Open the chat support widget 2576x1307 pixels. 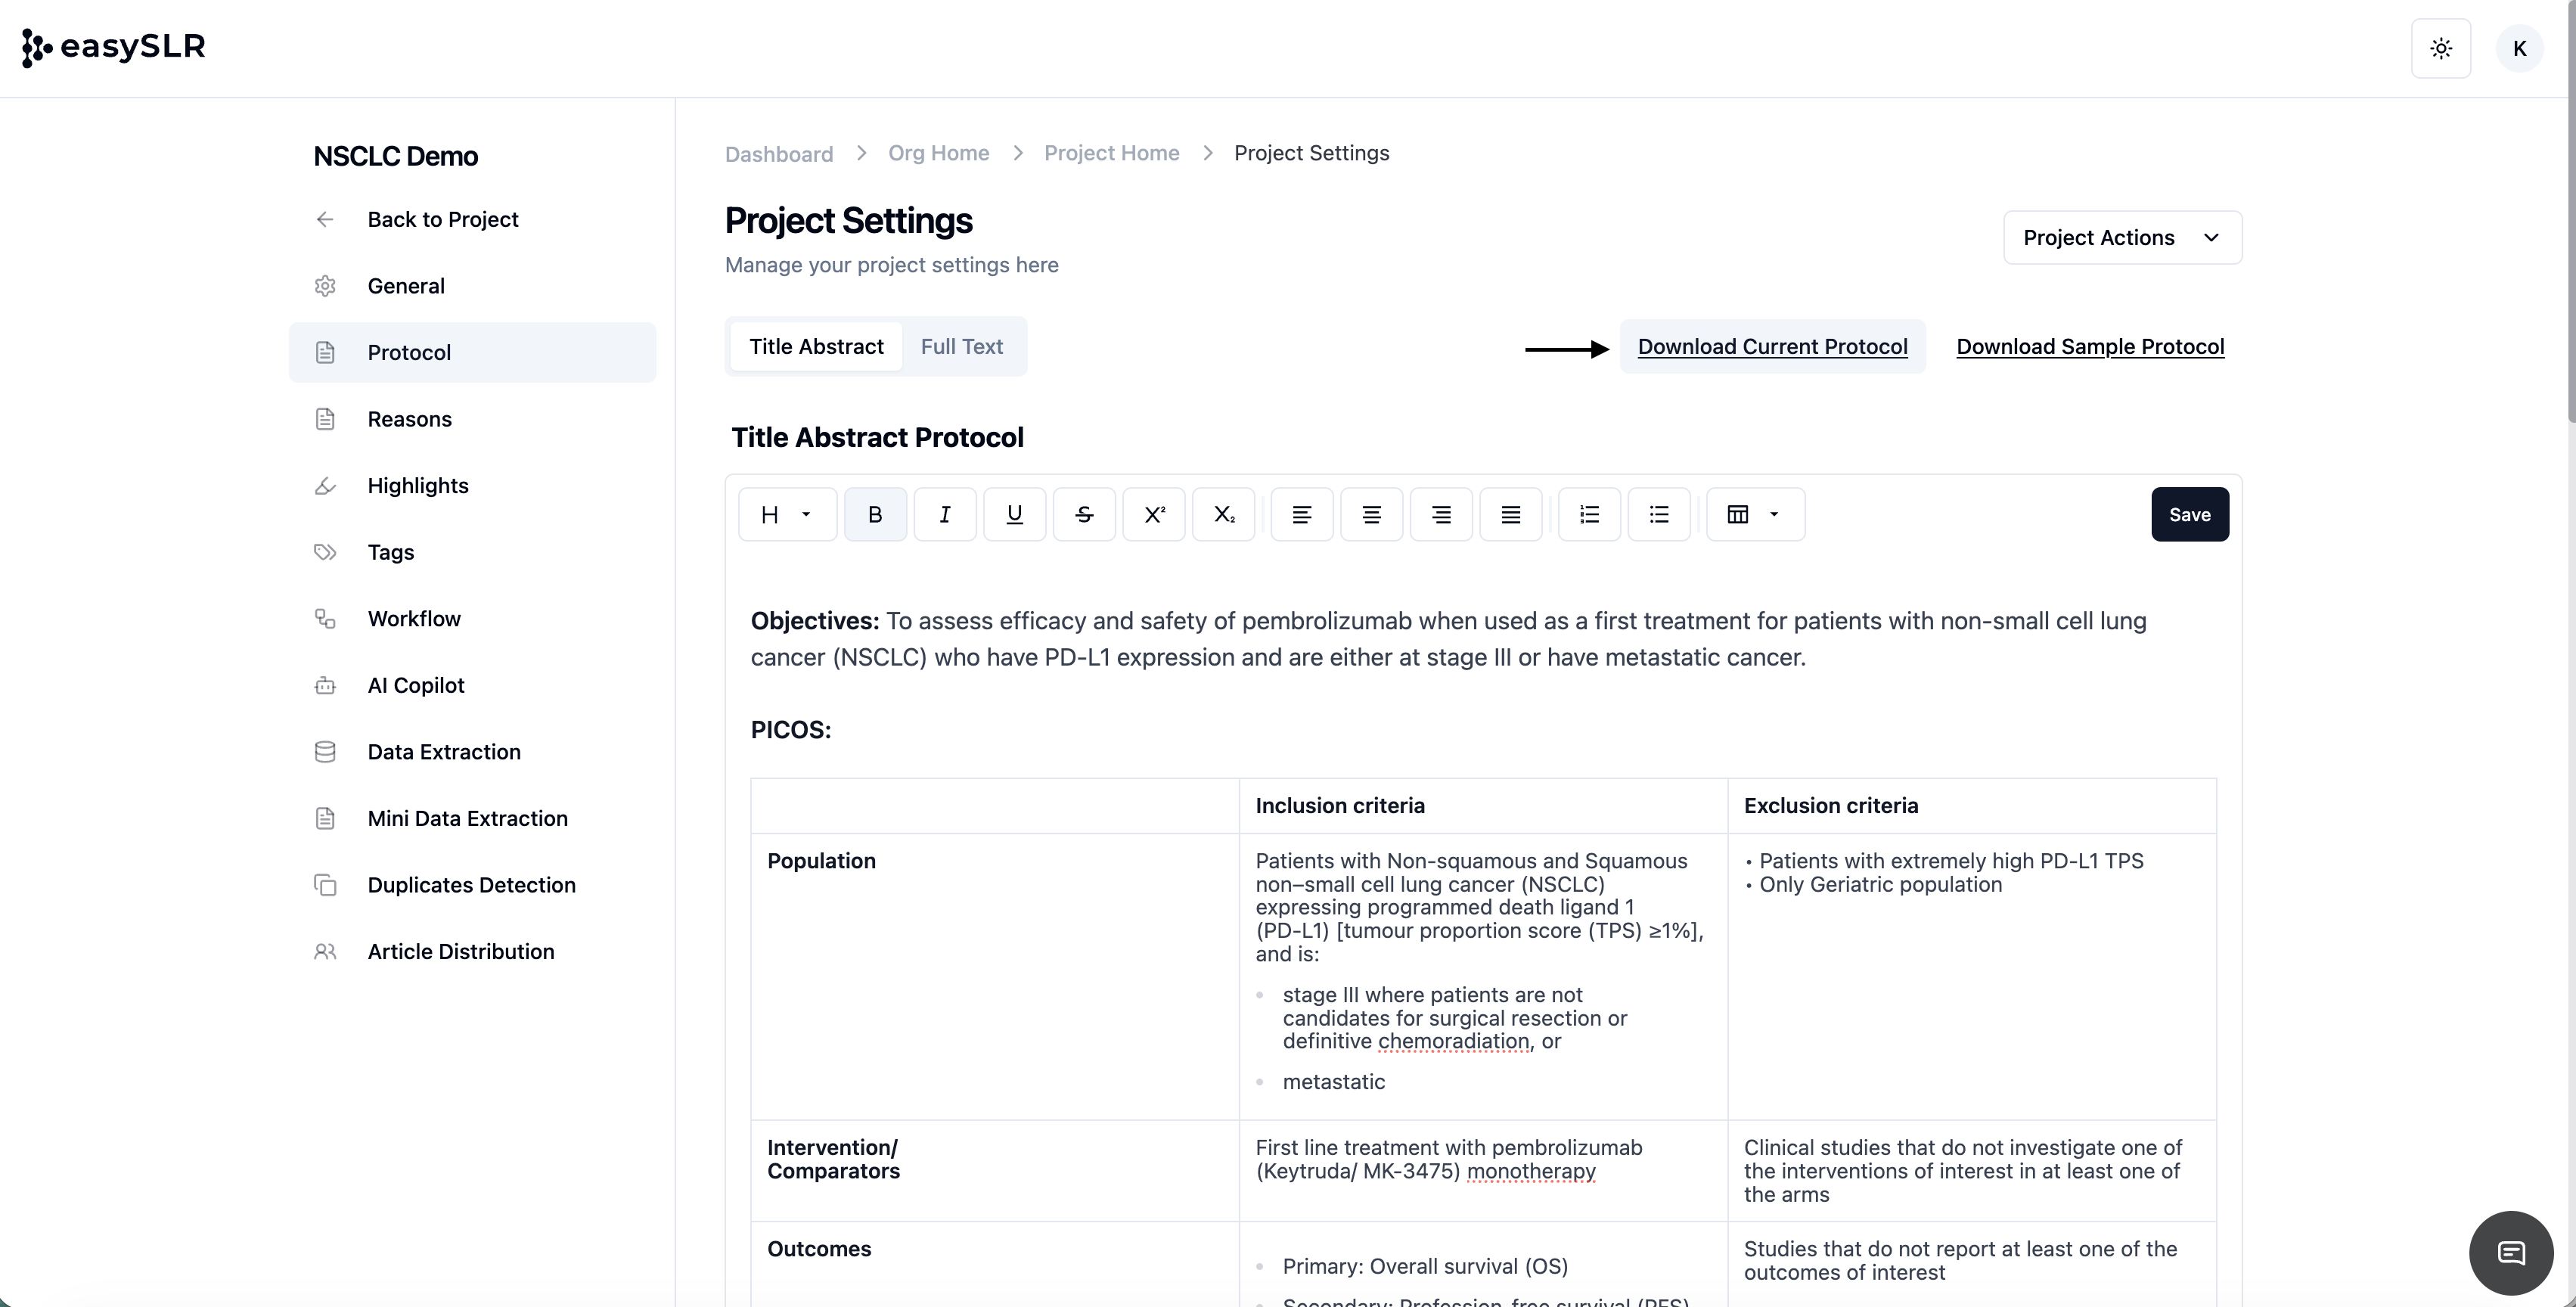tap(2510, 1252)
